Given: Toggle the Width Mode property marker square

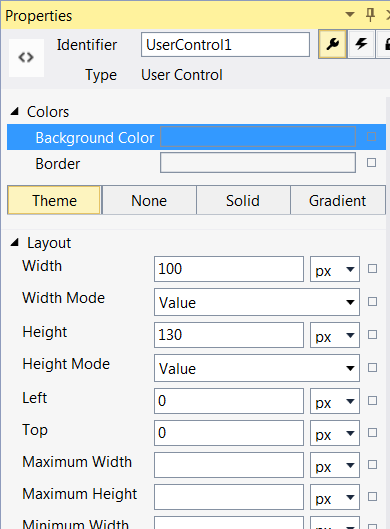Looking at the screenshot, I should click(x=372, y=302).
